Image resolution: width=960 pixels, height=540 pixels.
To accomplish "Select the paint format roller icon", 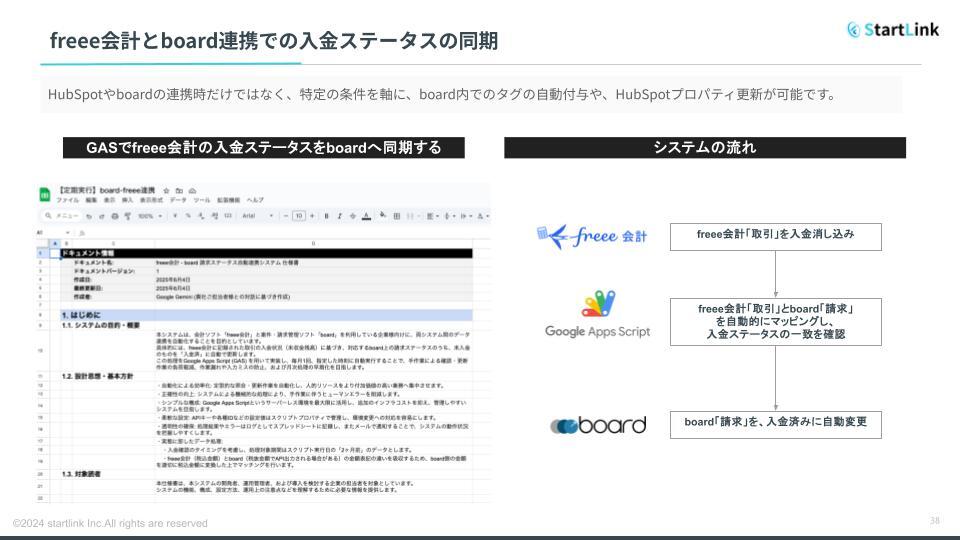I will point(127,216).
